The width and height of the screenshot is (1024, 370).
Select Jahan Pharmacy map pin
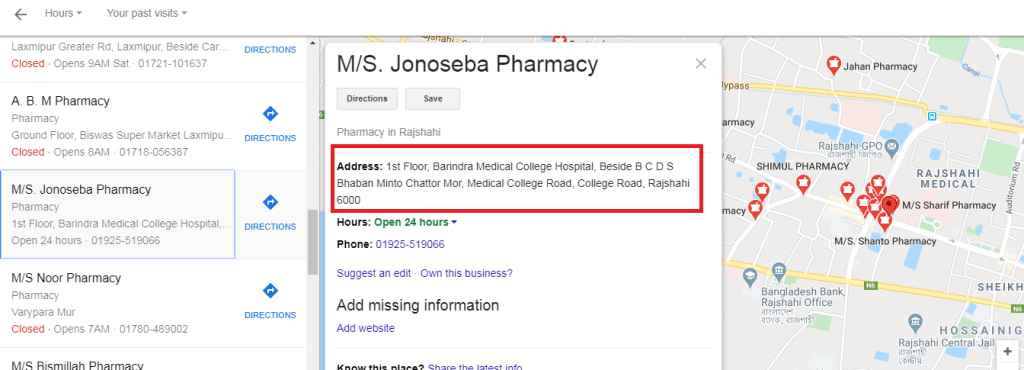click(x=833, y=65)
